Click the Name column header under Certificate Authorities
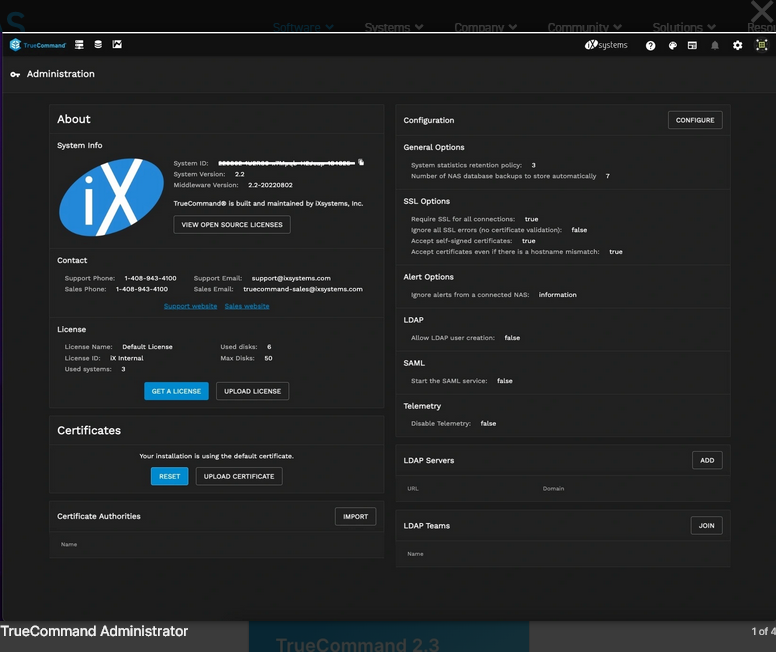The width and height of the screenshot is (776, 652). point(69,545)
